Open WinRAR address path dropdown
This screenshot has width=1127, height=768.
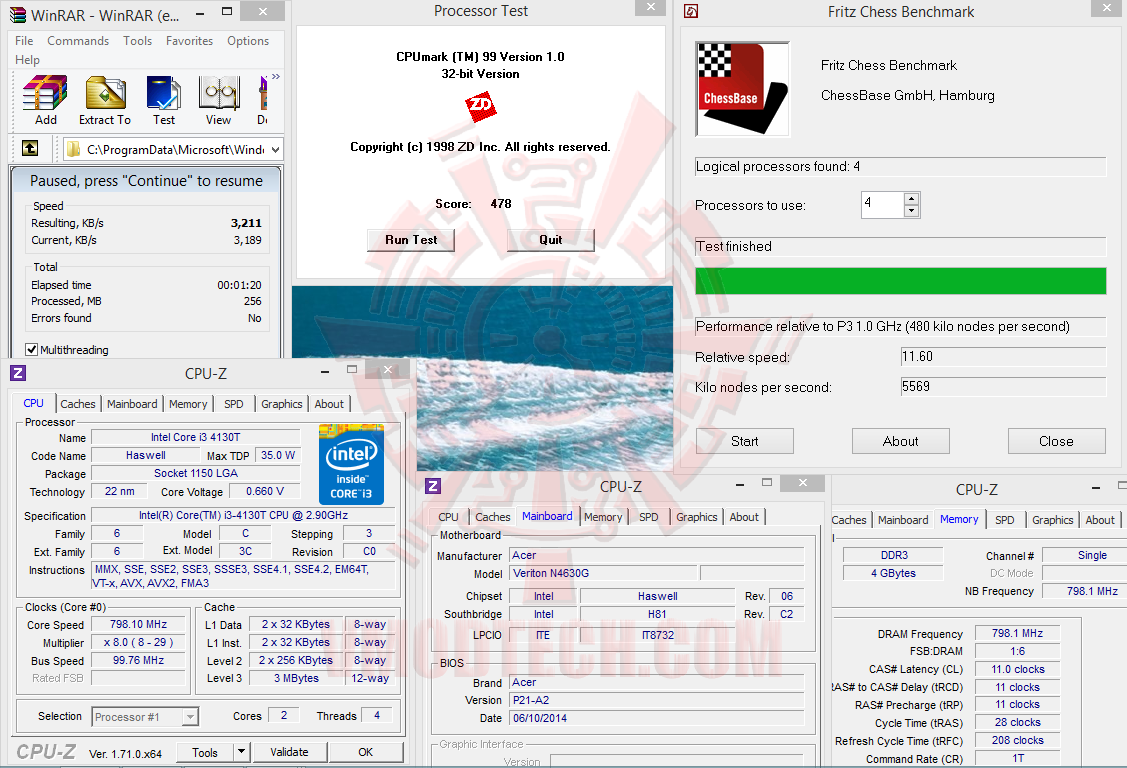[x=275, y=149]
